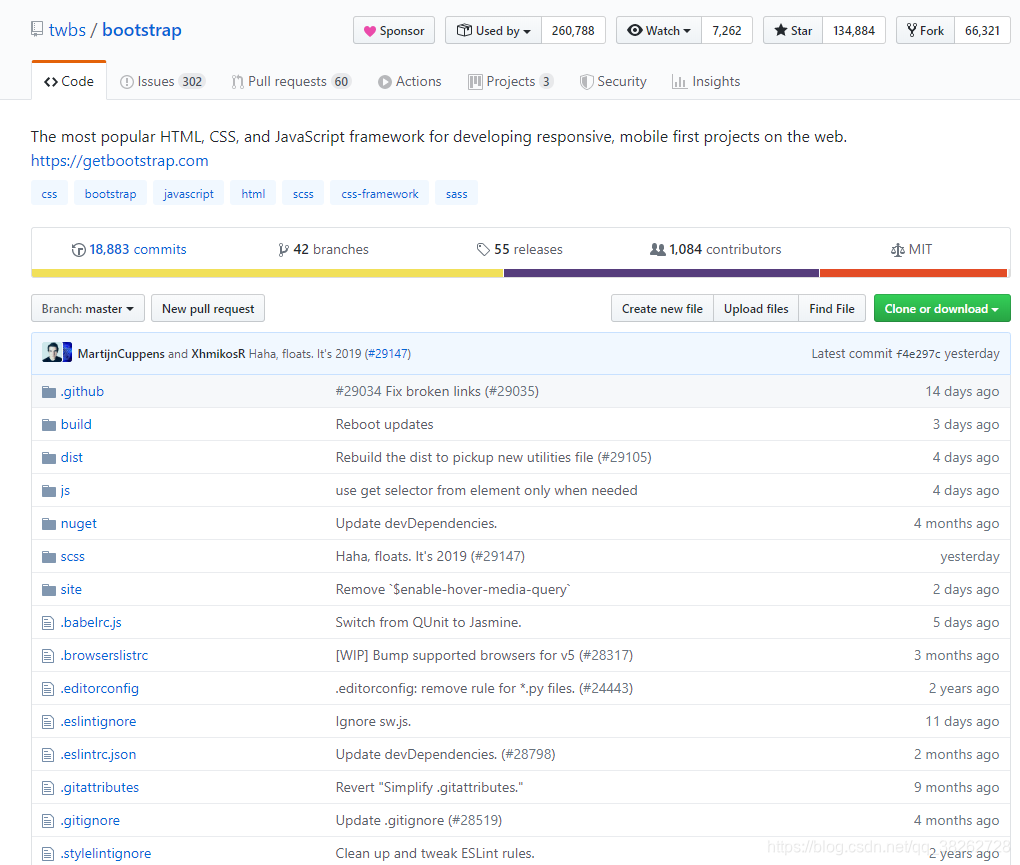
Task: Click the repository book icon beside twbs
Action: coord(37,29)
